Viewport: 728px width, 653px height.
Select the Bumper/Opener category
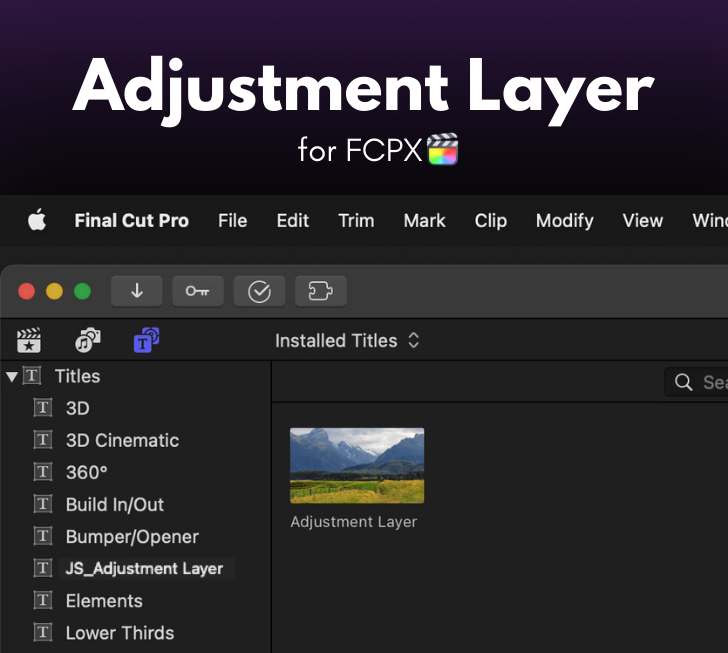coord(132,536)
